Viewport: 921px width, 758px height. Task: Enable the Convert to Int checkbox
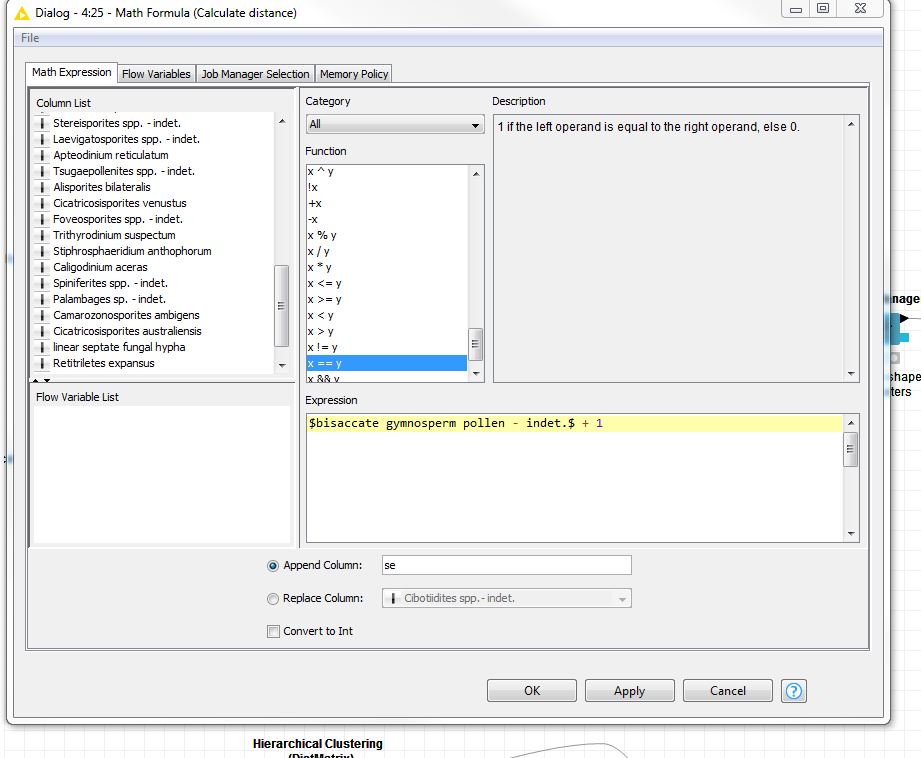click(273, 632)
